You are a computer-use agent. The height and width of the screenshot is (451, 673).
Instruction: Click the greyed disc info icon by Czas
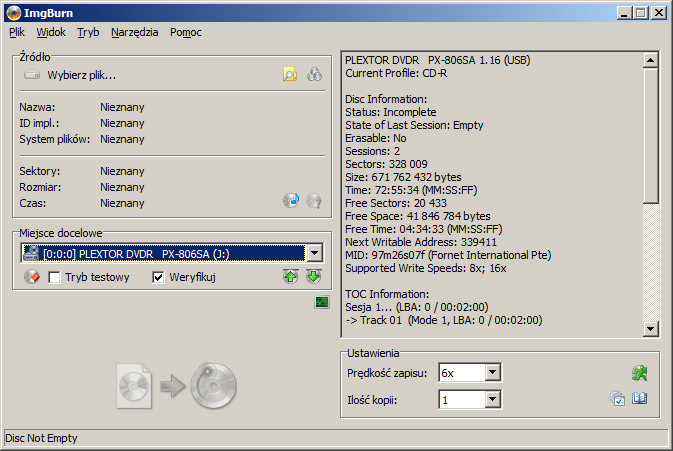pyautogui.click(x=314, y=200)
